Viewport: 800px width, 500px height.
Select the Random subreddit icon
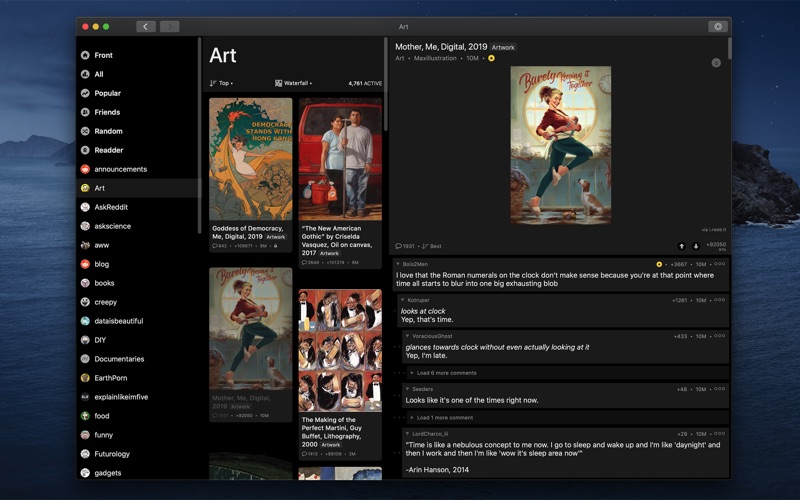tap(85, 131)
